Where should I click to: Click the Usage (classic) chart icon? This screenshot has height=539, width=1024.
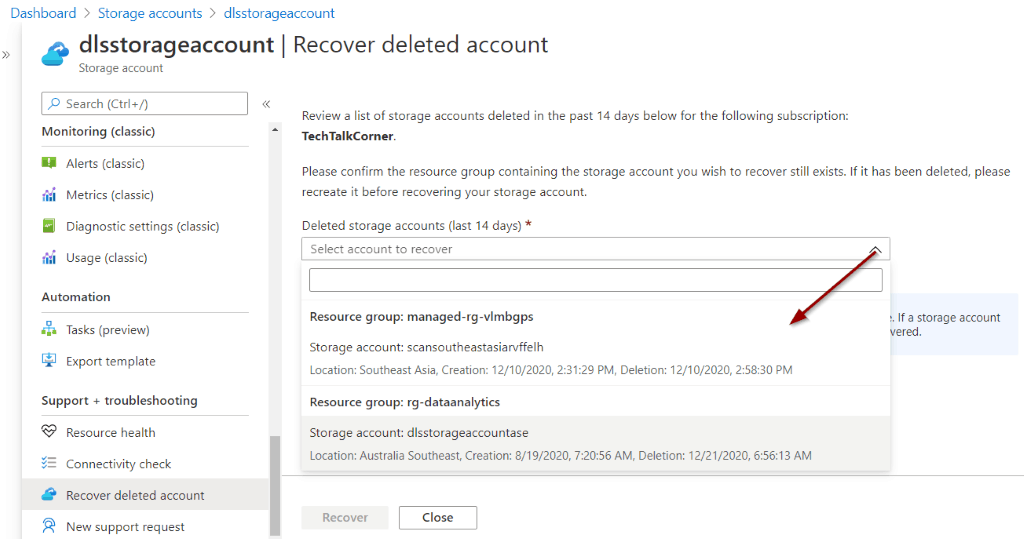point(49,257)
